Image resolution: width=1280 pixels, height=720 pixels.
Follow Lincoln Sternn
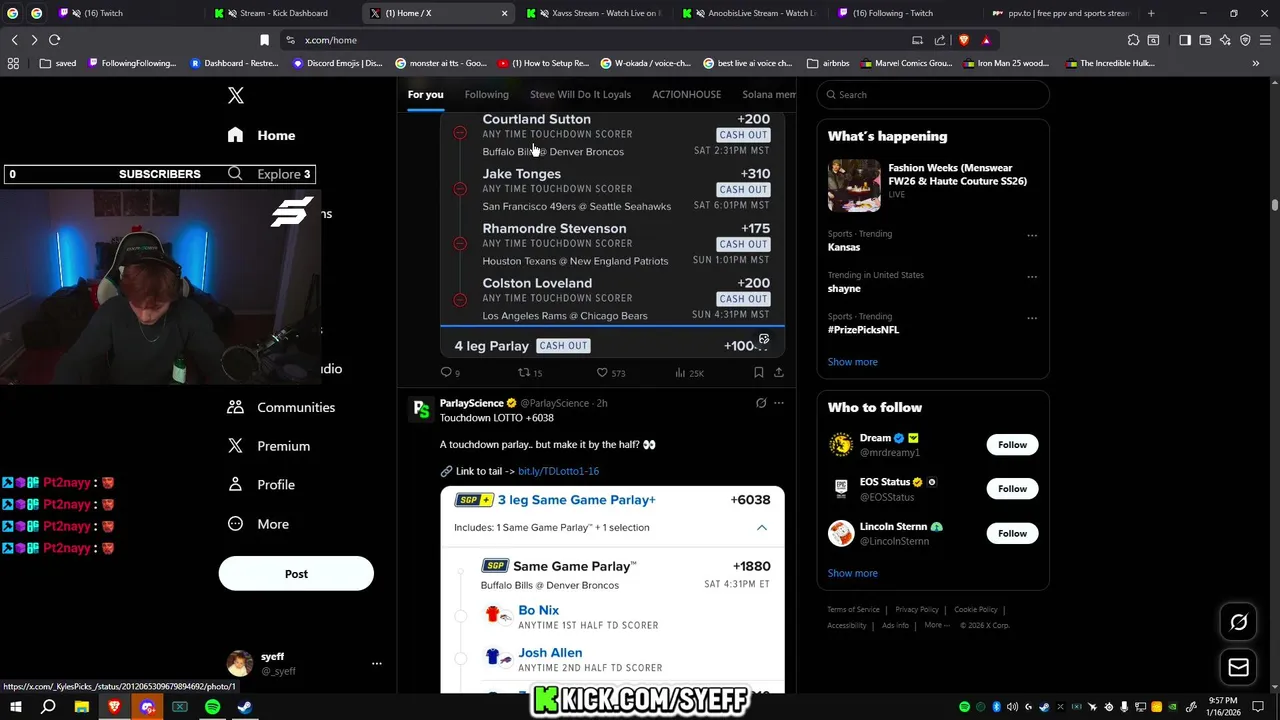pyautogui.click(x=1012, y=533)
